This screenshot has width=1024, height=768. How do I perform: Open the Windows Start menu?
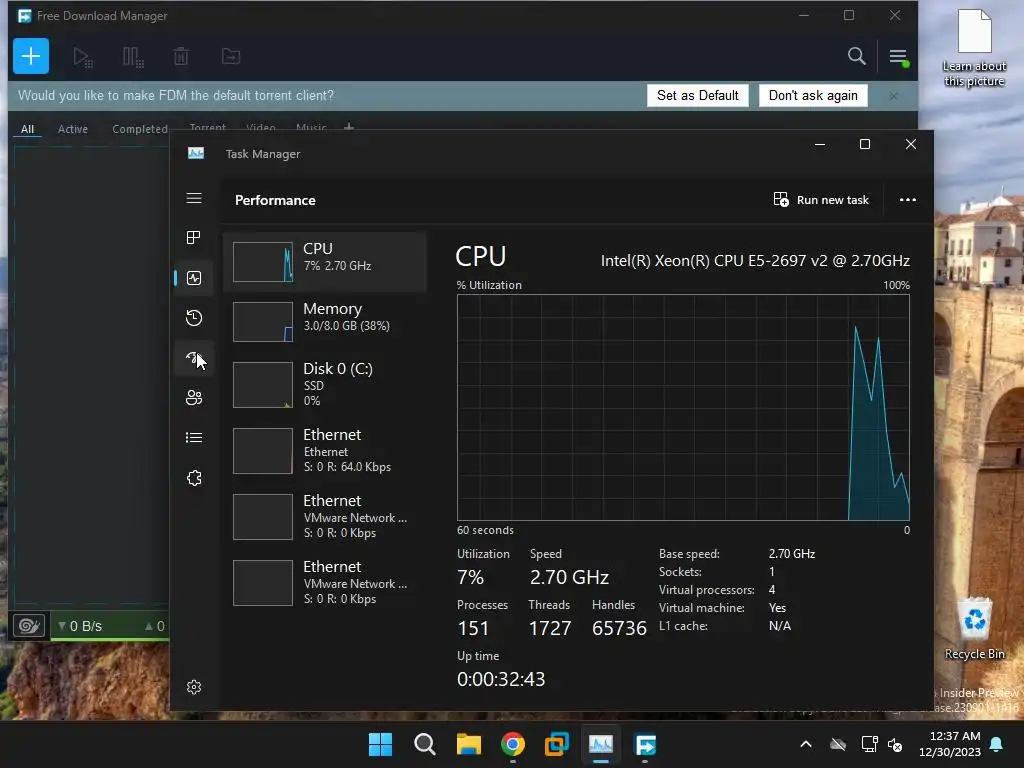point(380,744)
